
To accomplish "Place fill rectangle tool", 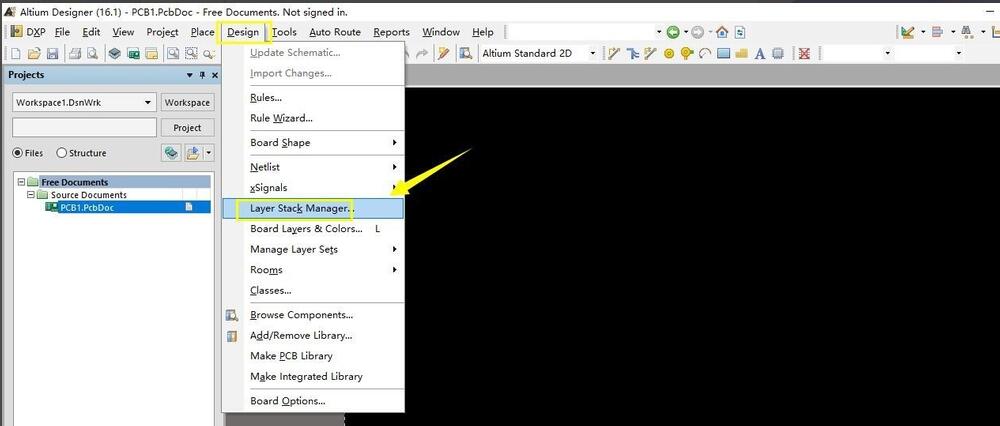I will point(723,54).
